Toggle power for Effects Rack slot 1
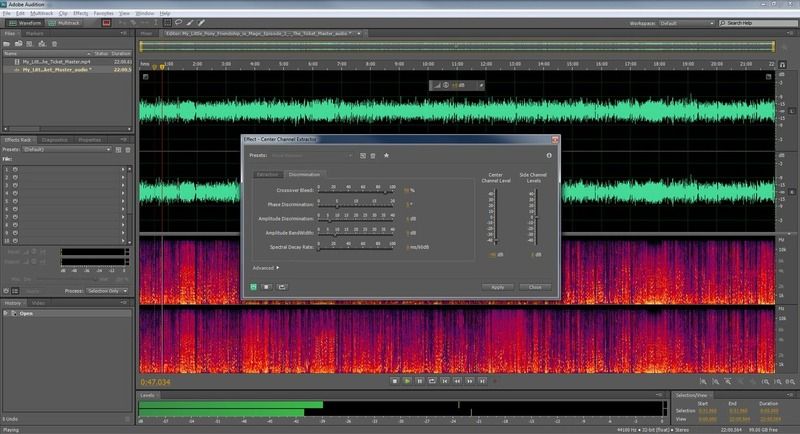Screen dimensions: 800x434 pyautogui.click(x=15, y=169)
